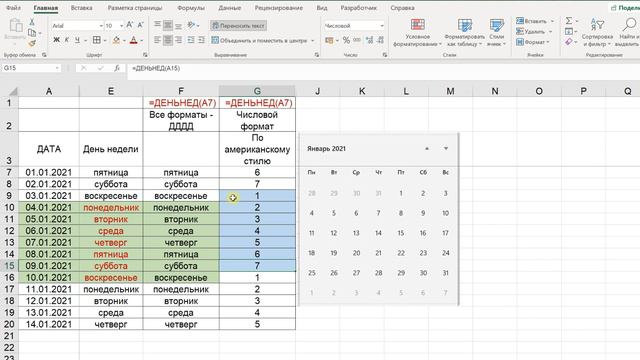The width and height of the screenshot is (640, 360).
Task: Toggle italic К formatting
Action: click(67, 40)
